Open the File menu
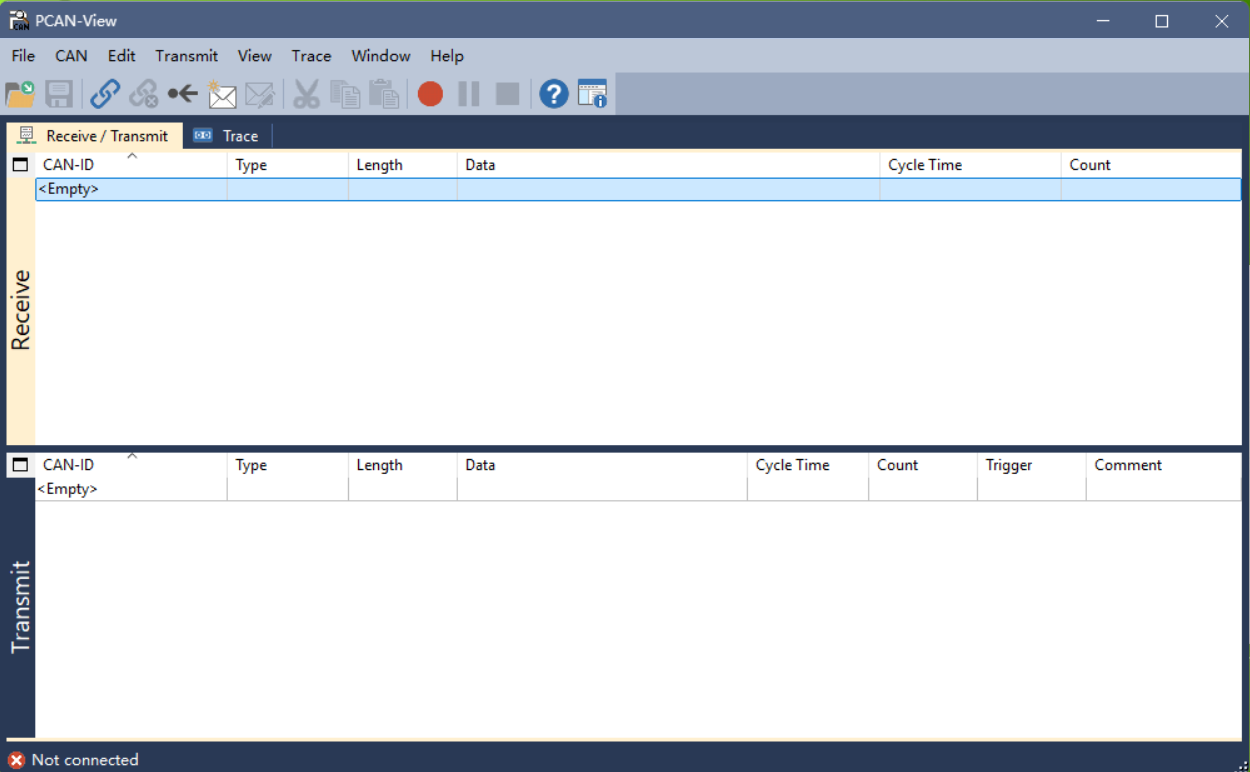 (23, 56)
